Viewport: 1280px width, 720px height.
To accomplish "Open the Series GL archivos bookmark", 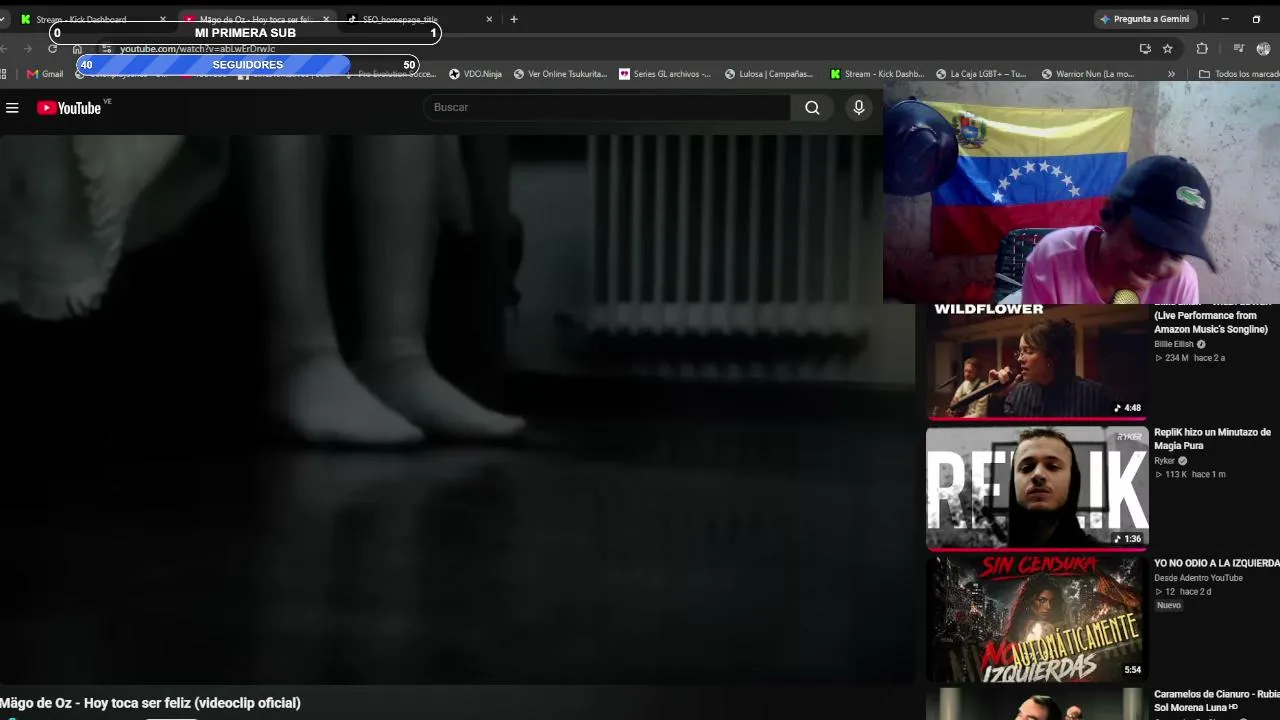I will click(665, 74).
